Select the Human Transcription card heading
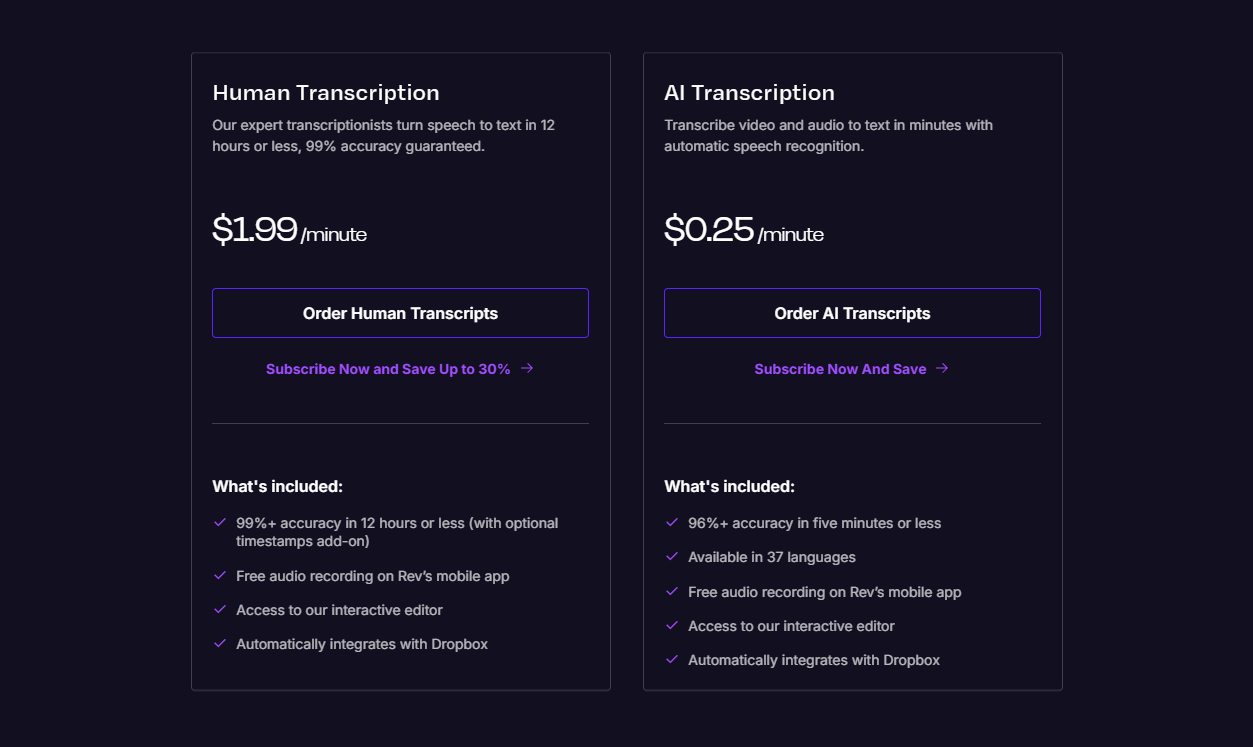Viewport: 1253px width, 747px height. [x=326, y=92]
